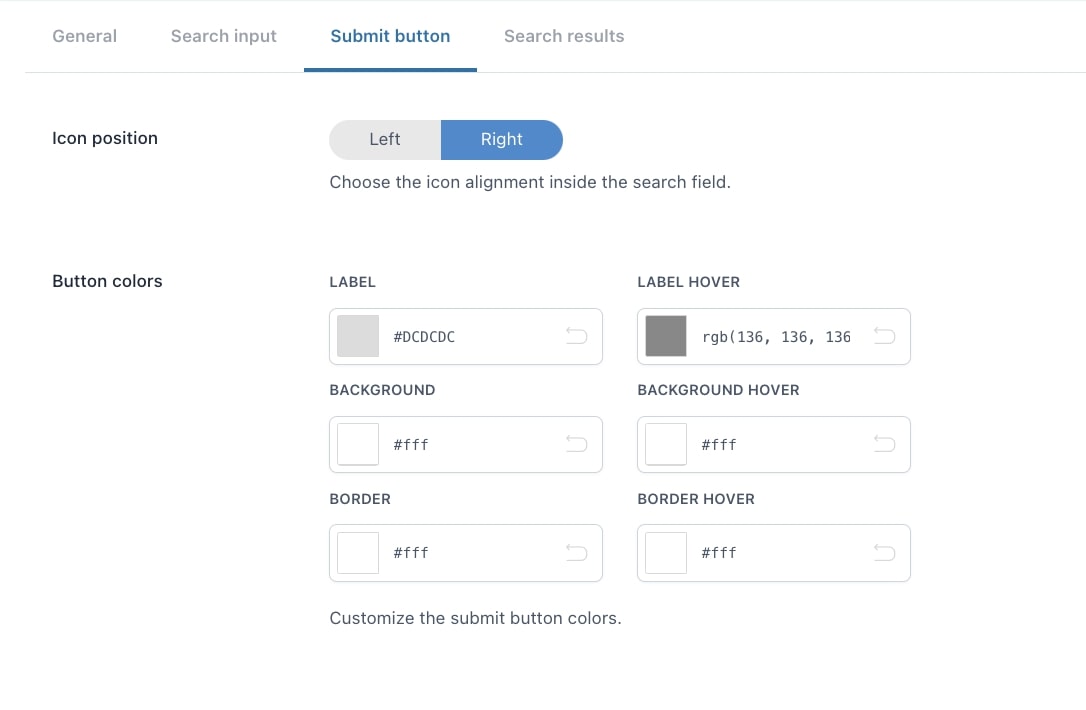The image size is (1086, 710).
Task: Click the BORDER HOVER heading
Action: tap(696, 499)
